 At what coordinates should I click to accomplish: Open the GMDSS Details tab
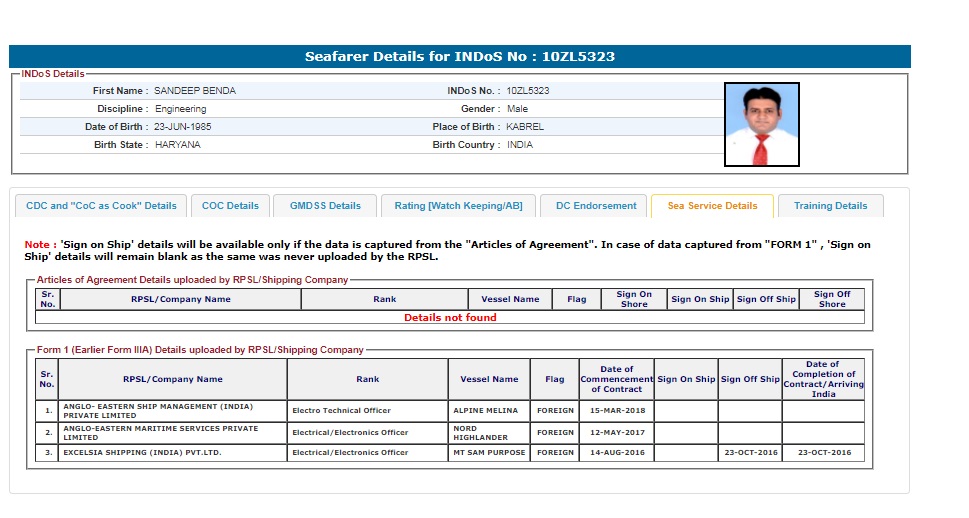click(x=325, y=206)
